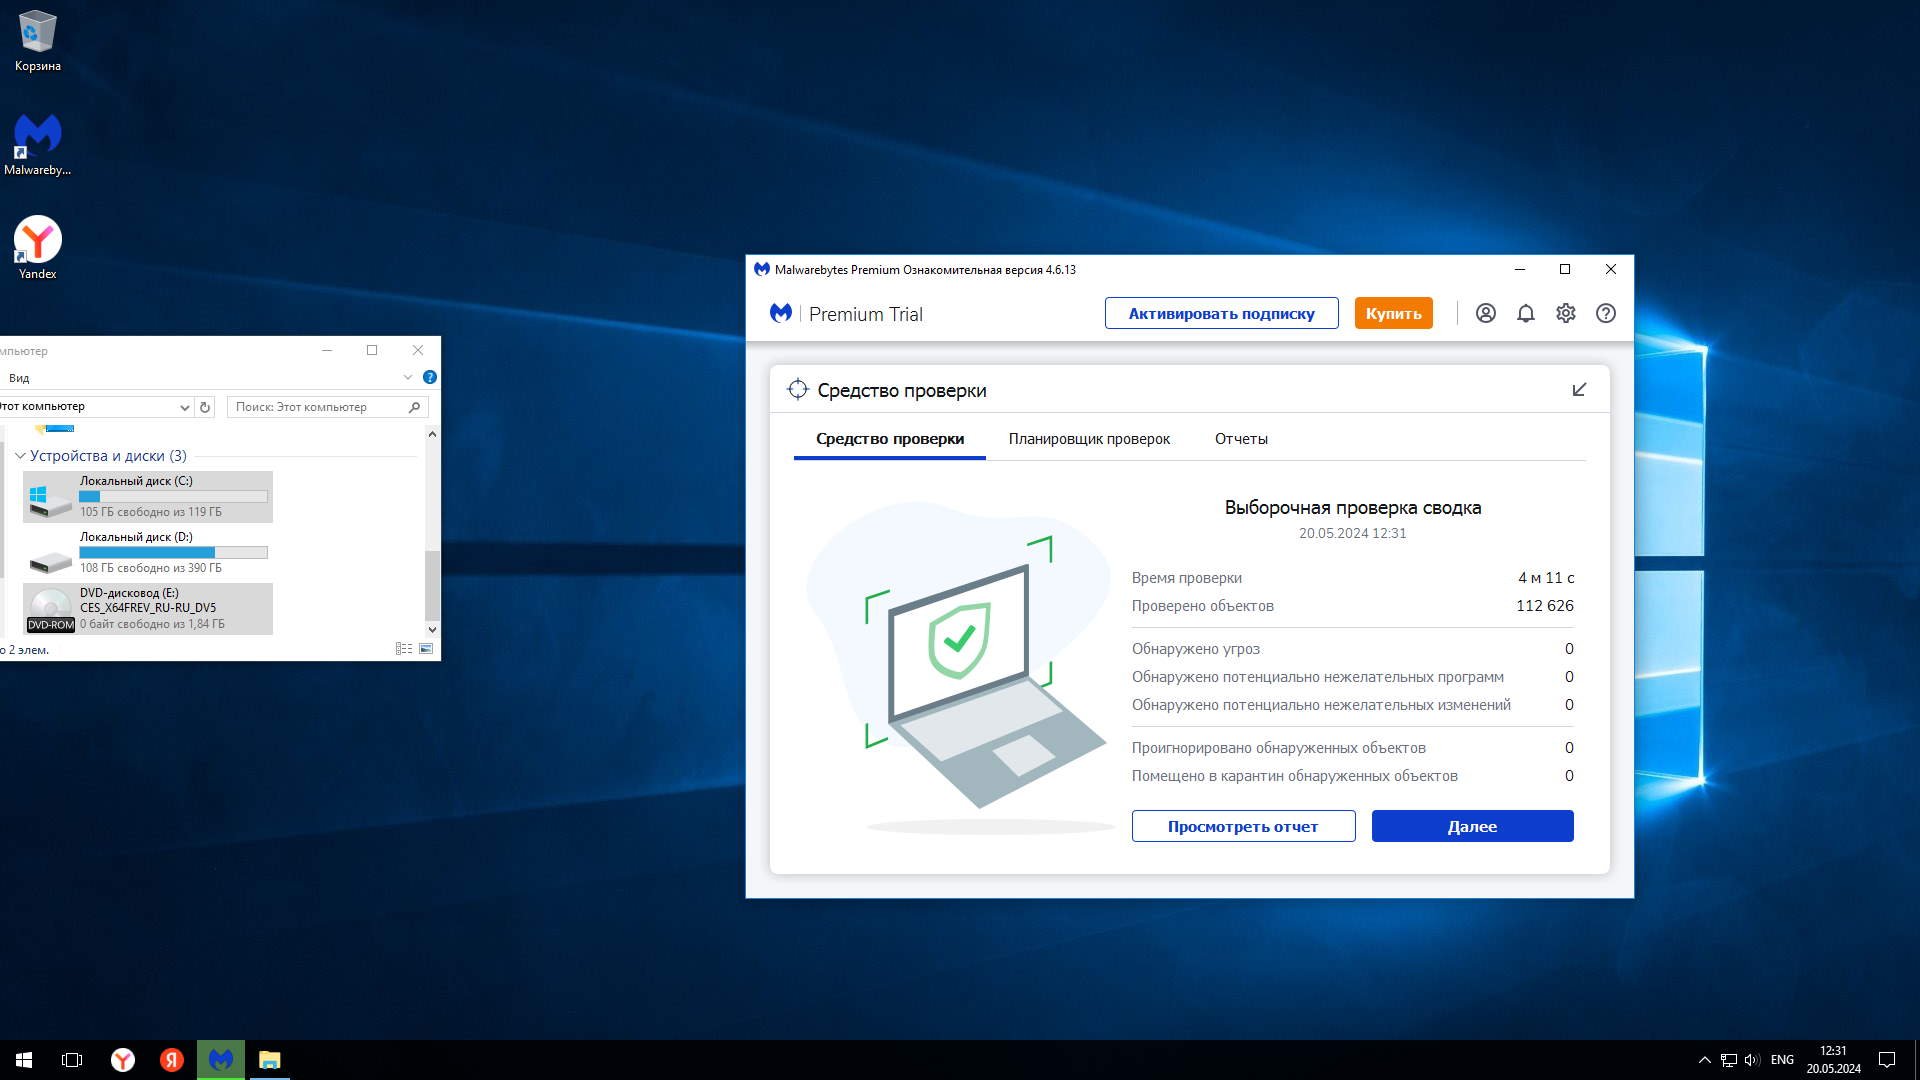
Task: Click the View report button
Action: pyautogui.click(x=1243, y=826)
